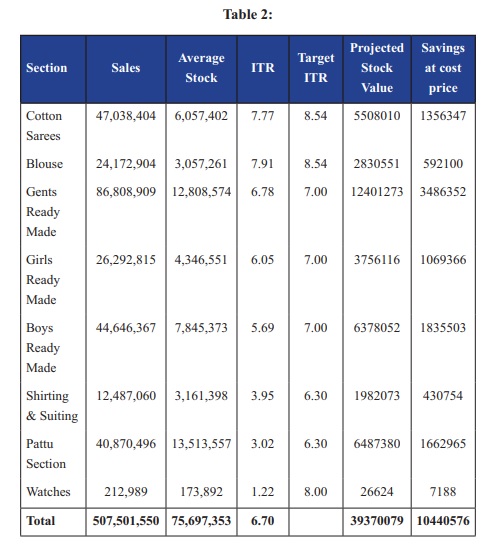This screenshot has height=547, width=502.
Task: Click the Total ITR value 6.70
Action: (262, 521)
